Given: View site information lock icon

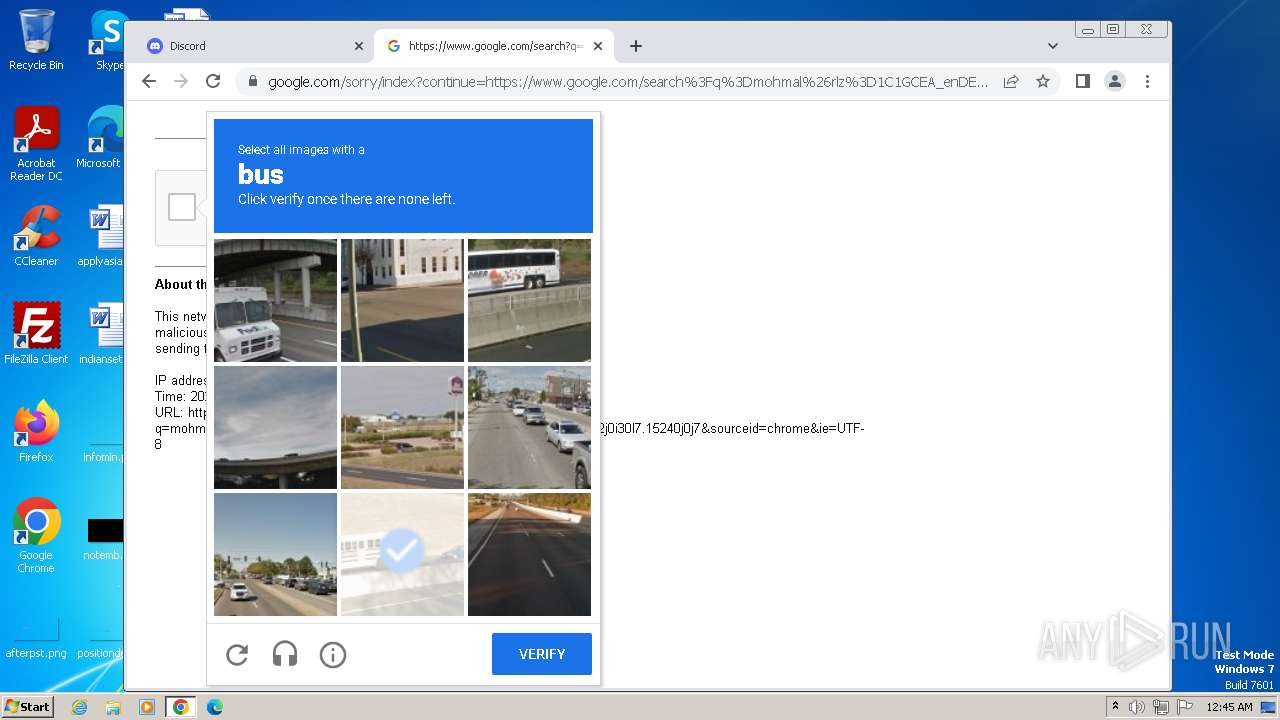Looking at the screenshot, I should tap(253, 82).
